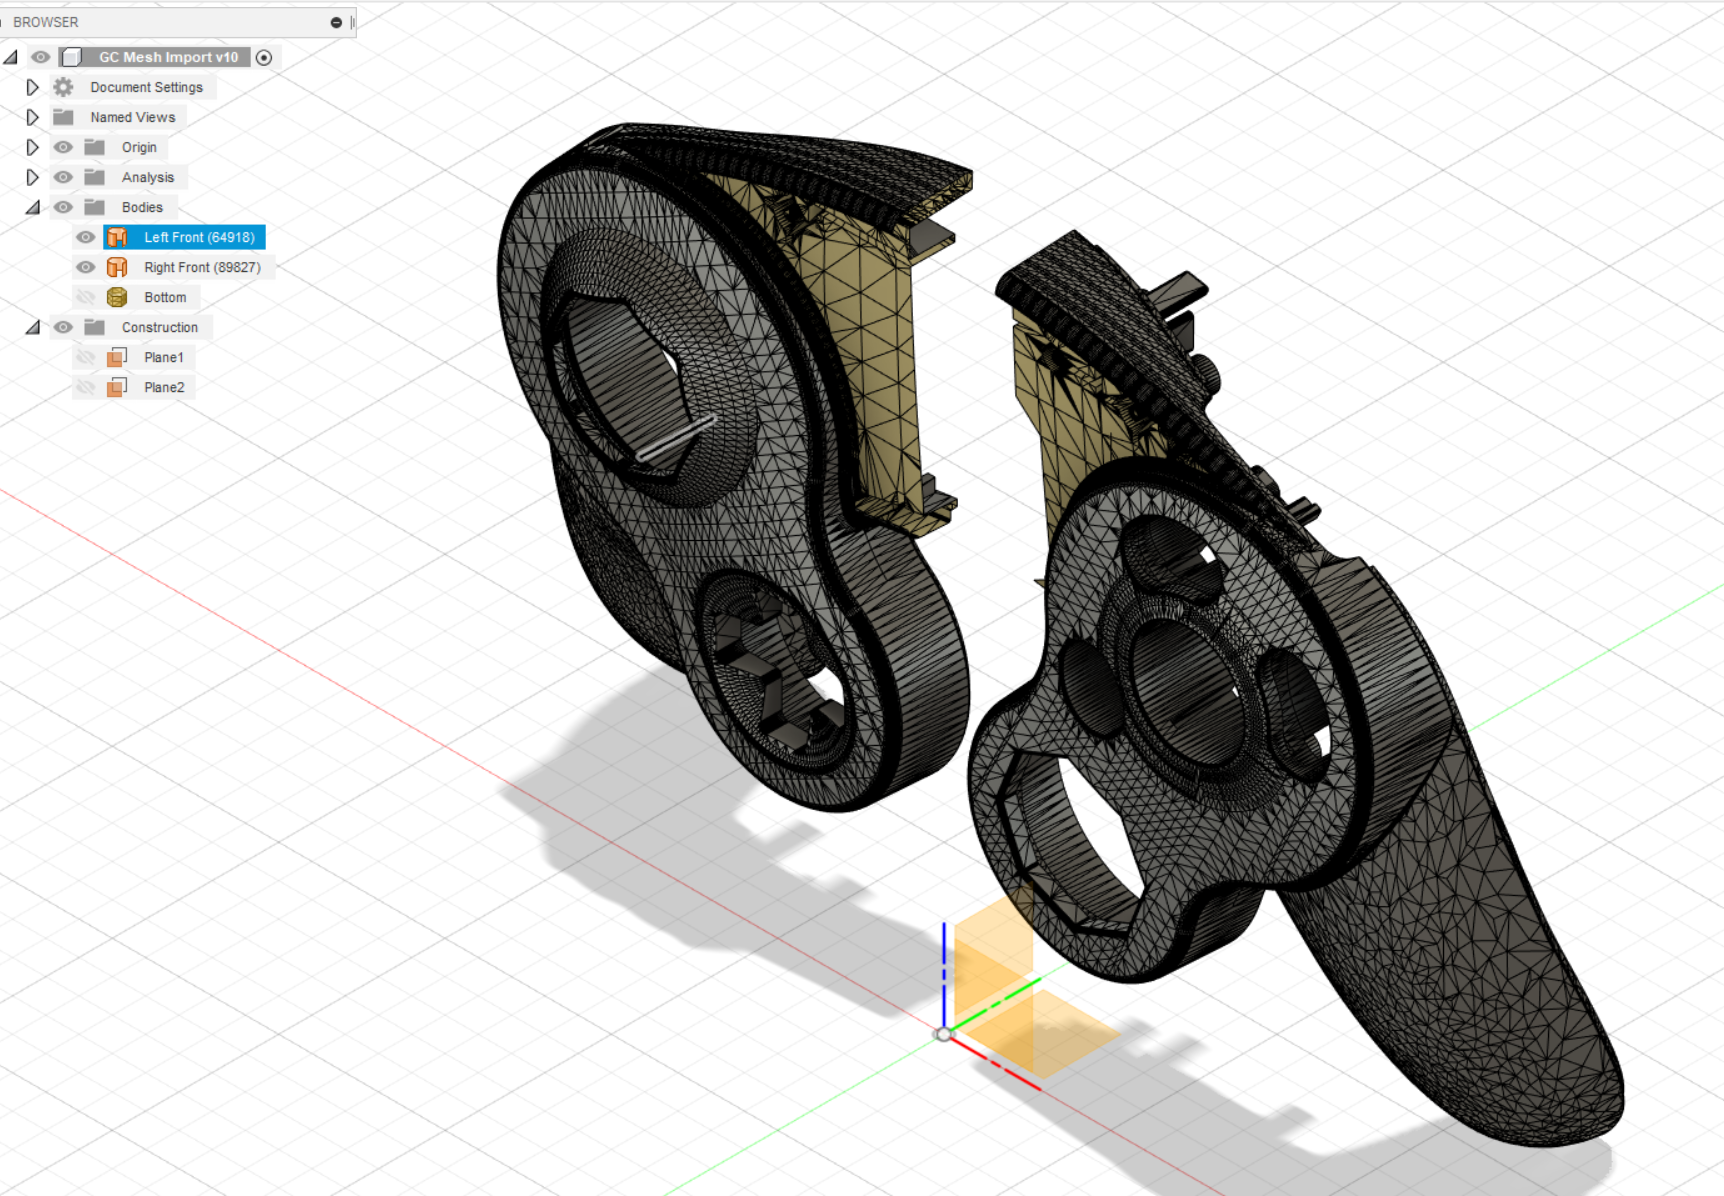
Task: Select the Plane1 label
Action: pyautogui.click(x=164, y=357)
